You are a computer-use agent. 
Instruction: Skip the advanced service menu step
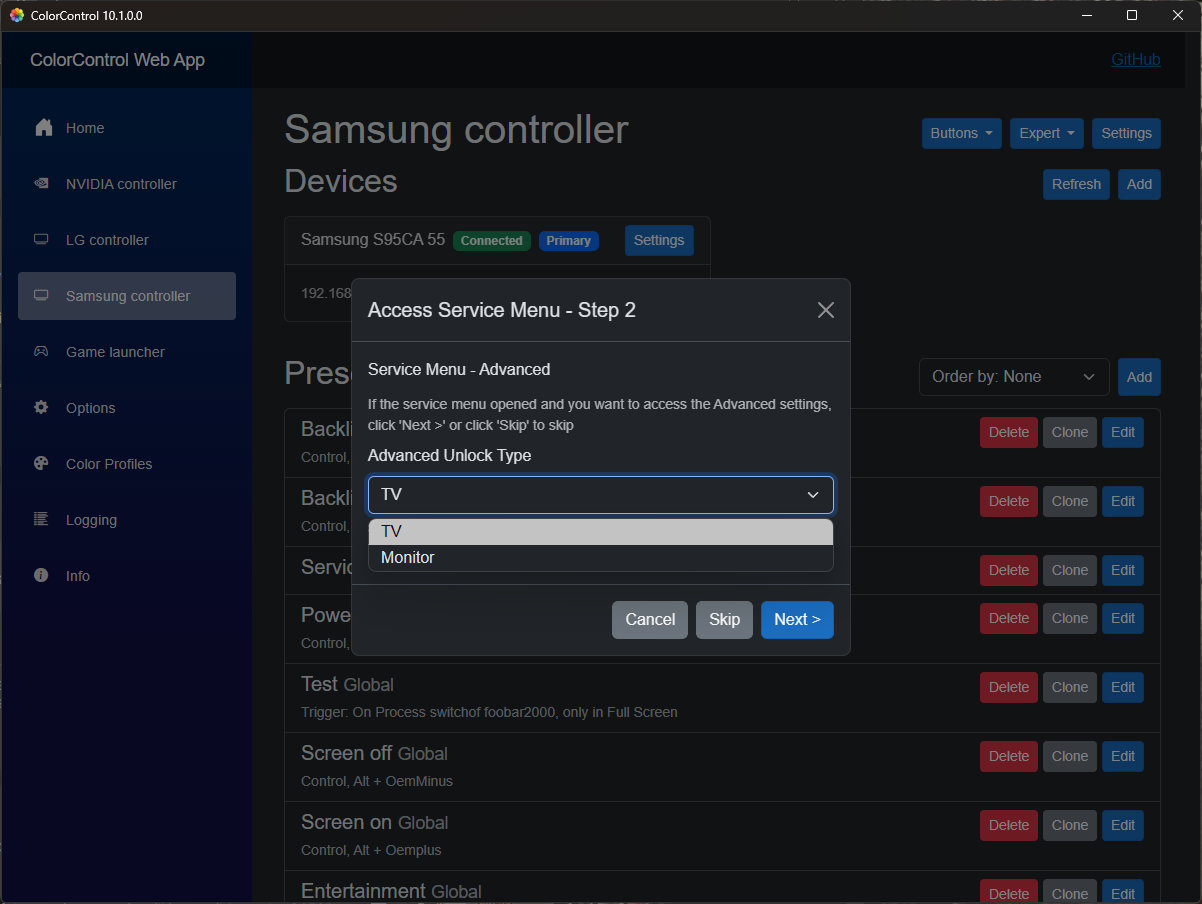pos(724,620)
